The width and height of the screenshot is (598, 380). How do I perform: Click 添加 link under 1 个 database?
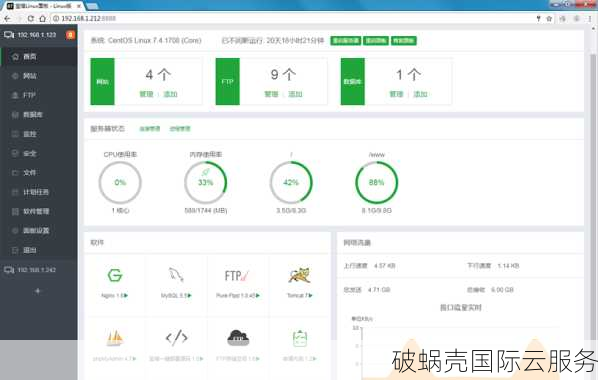pos(420,94)
